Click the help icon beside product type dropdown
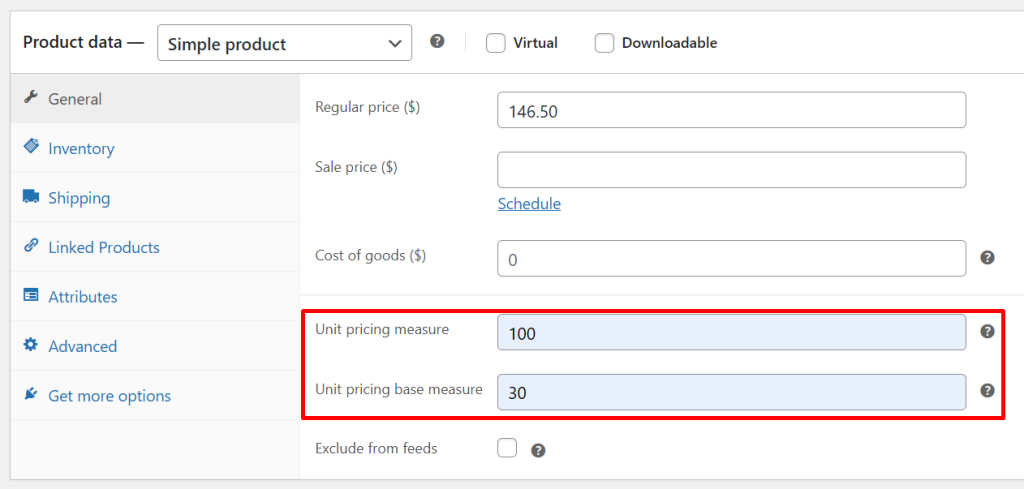Image resolution: width=1024 pixels, height=489 pixels. [x=437, y=42]
